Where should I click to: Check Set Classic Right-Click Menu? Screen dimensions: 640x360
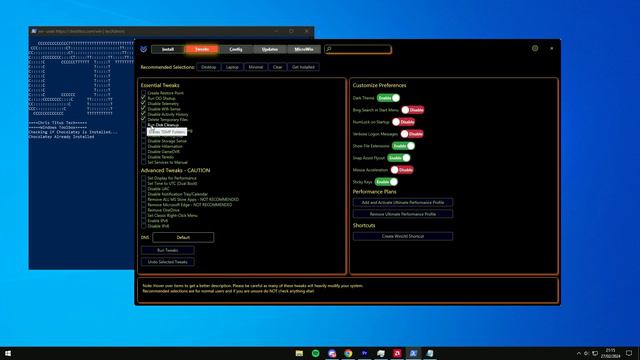coord(143,216)
